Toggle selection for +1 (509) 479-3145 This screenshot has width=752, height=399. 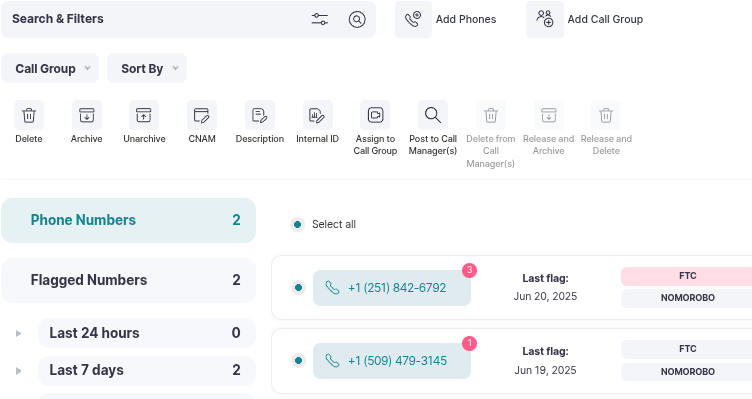(298, 361)
